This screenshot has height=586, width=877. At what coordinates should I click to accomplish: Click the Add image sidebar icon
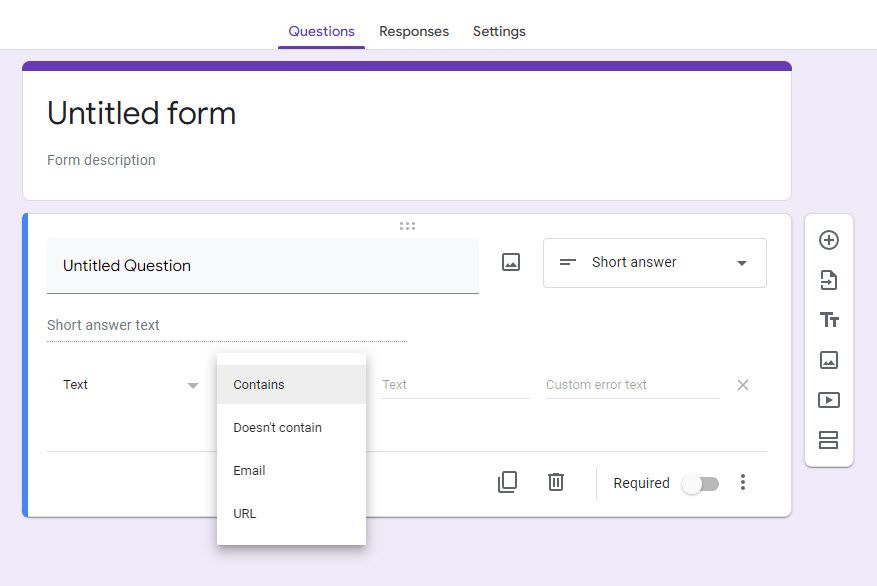point(828,360)
